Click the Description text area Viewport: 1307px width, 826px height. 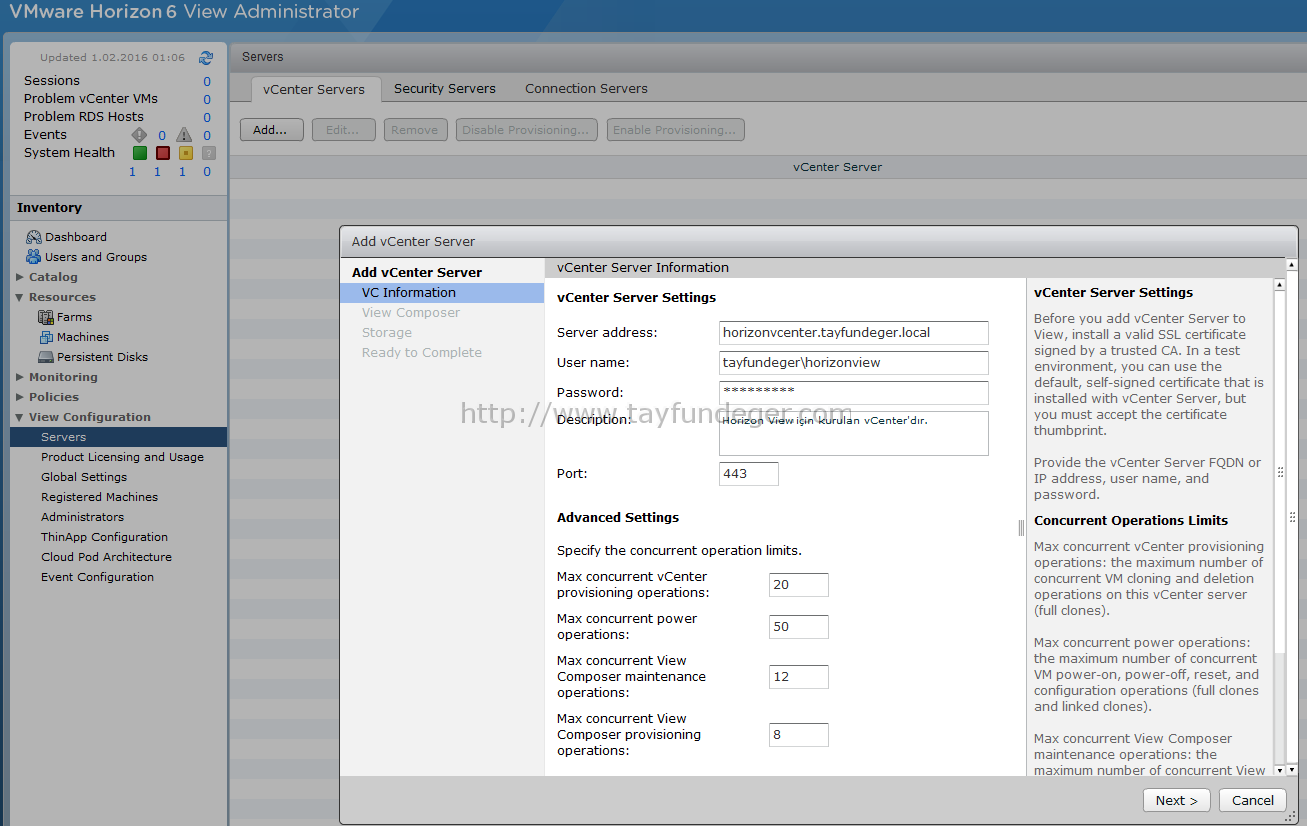pos(854,433)
